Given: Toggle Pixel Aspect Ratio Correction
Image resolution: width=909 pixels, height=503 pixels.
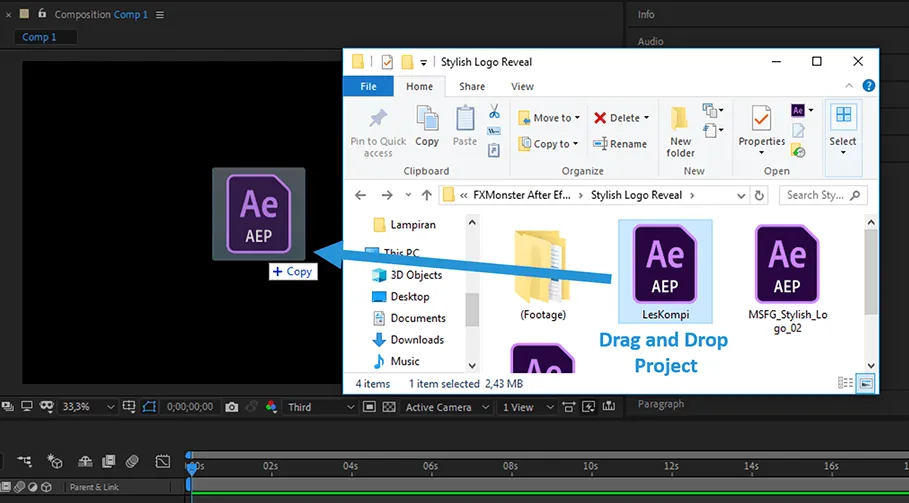Looking at the screenshot, I should pos(569,407).
